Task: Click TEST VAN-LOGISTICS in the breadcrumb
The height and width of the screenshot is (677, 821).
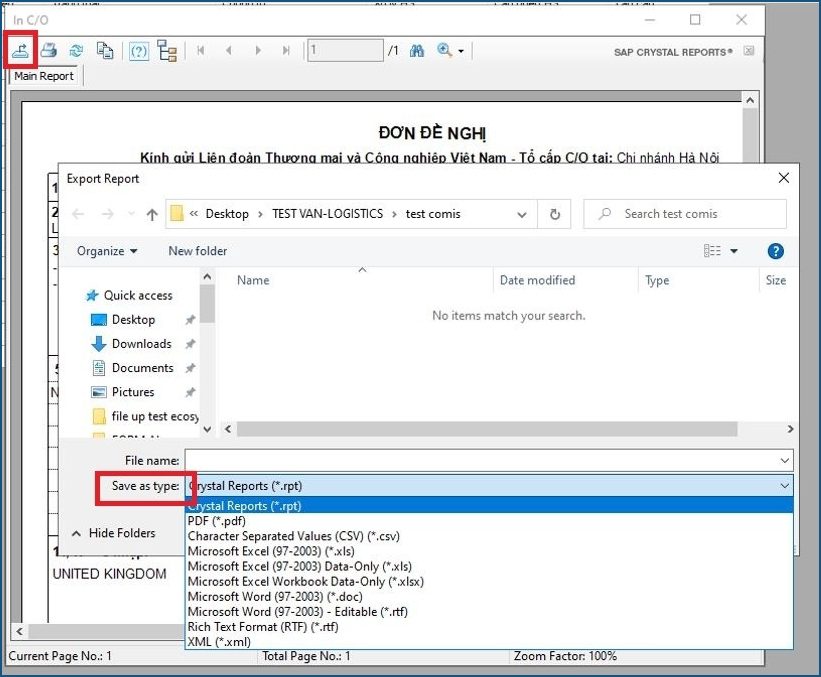Action: click(327, 214)
